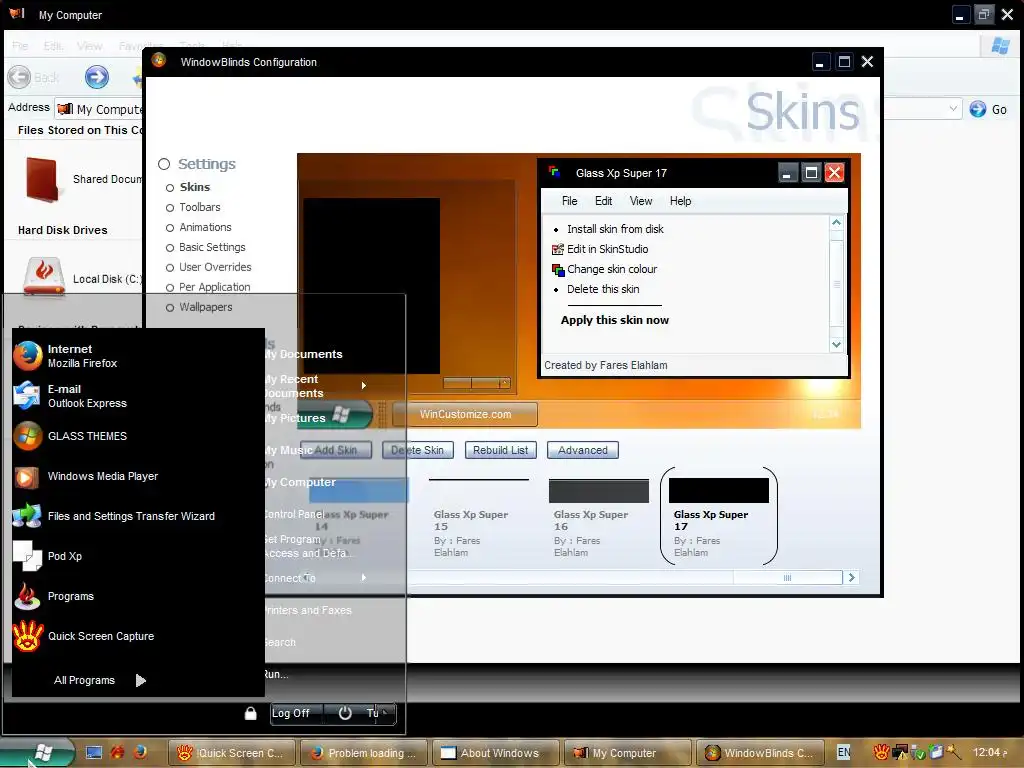Click Apply this skin now
This screenshot has height=768, width=1024.
click(615, 320)
